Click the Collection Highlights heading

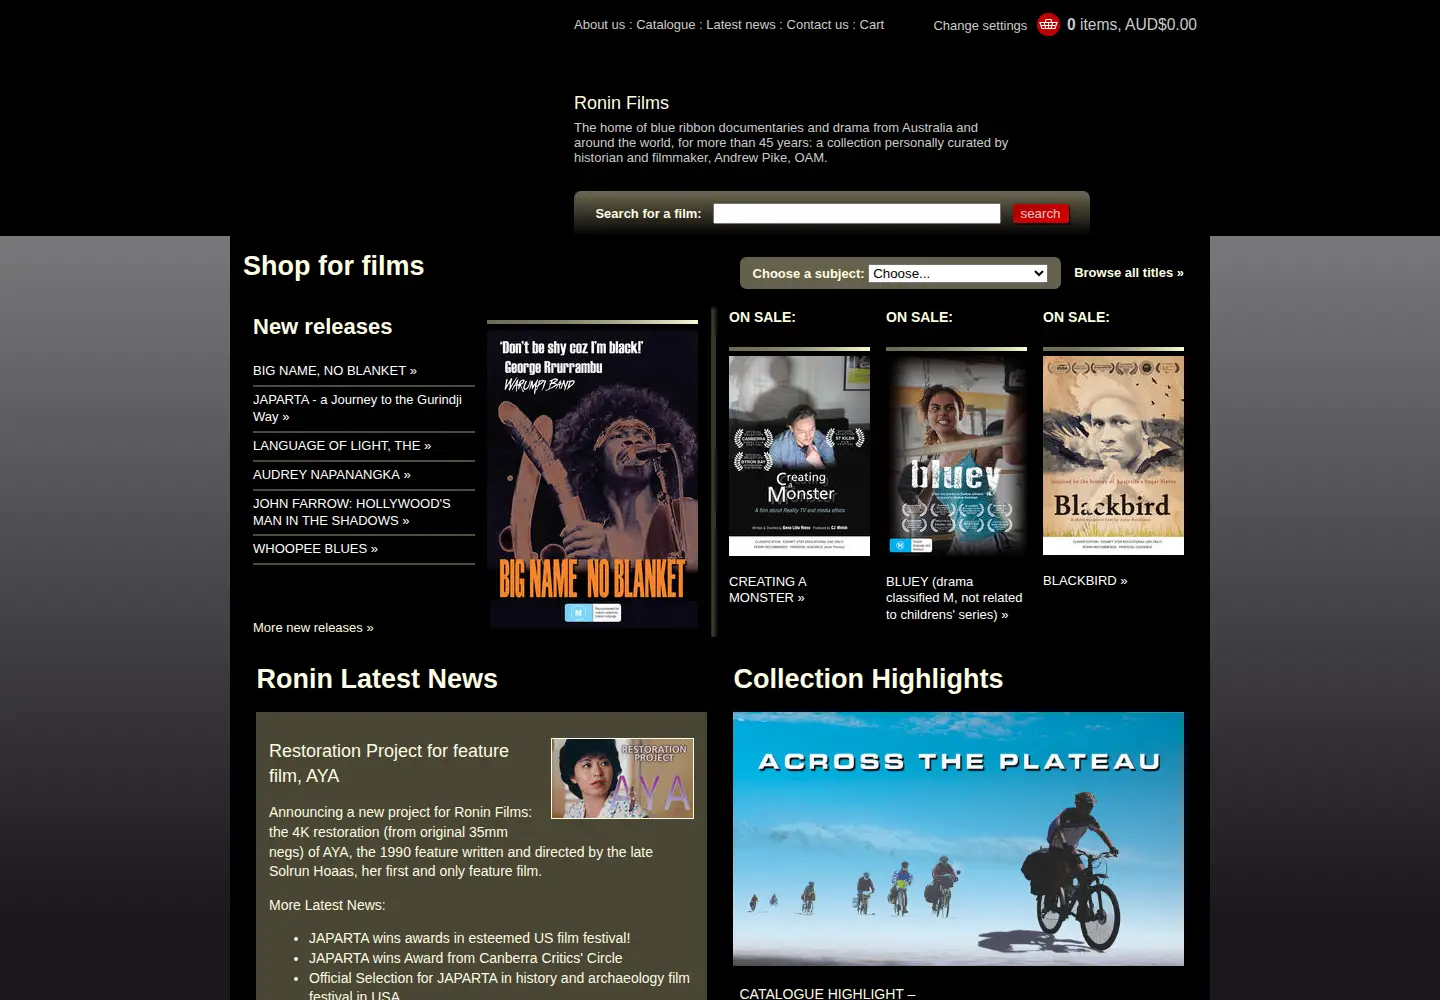pos(868,679)
